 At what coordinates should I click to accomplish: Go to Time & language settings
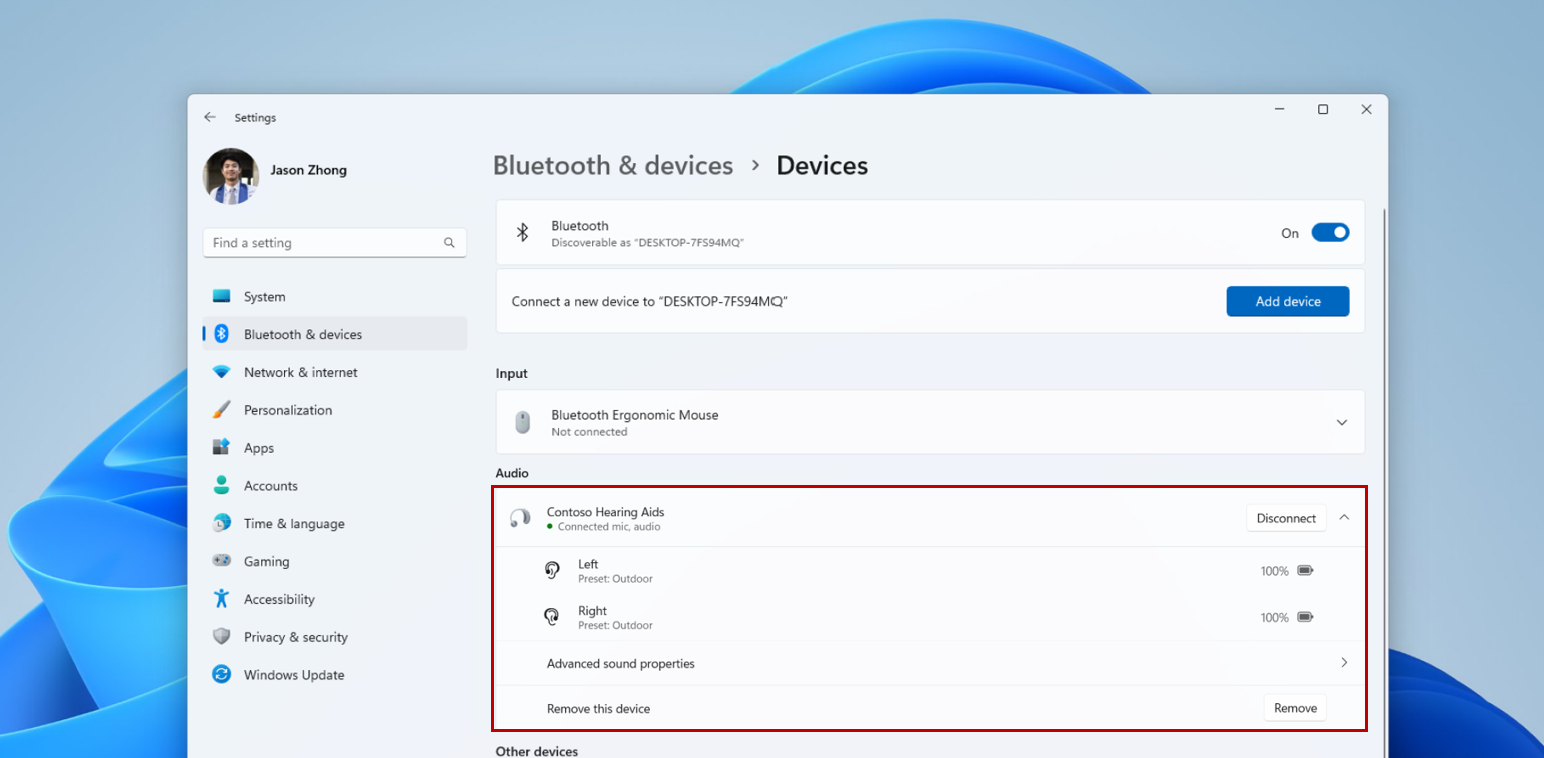[293, 524]
